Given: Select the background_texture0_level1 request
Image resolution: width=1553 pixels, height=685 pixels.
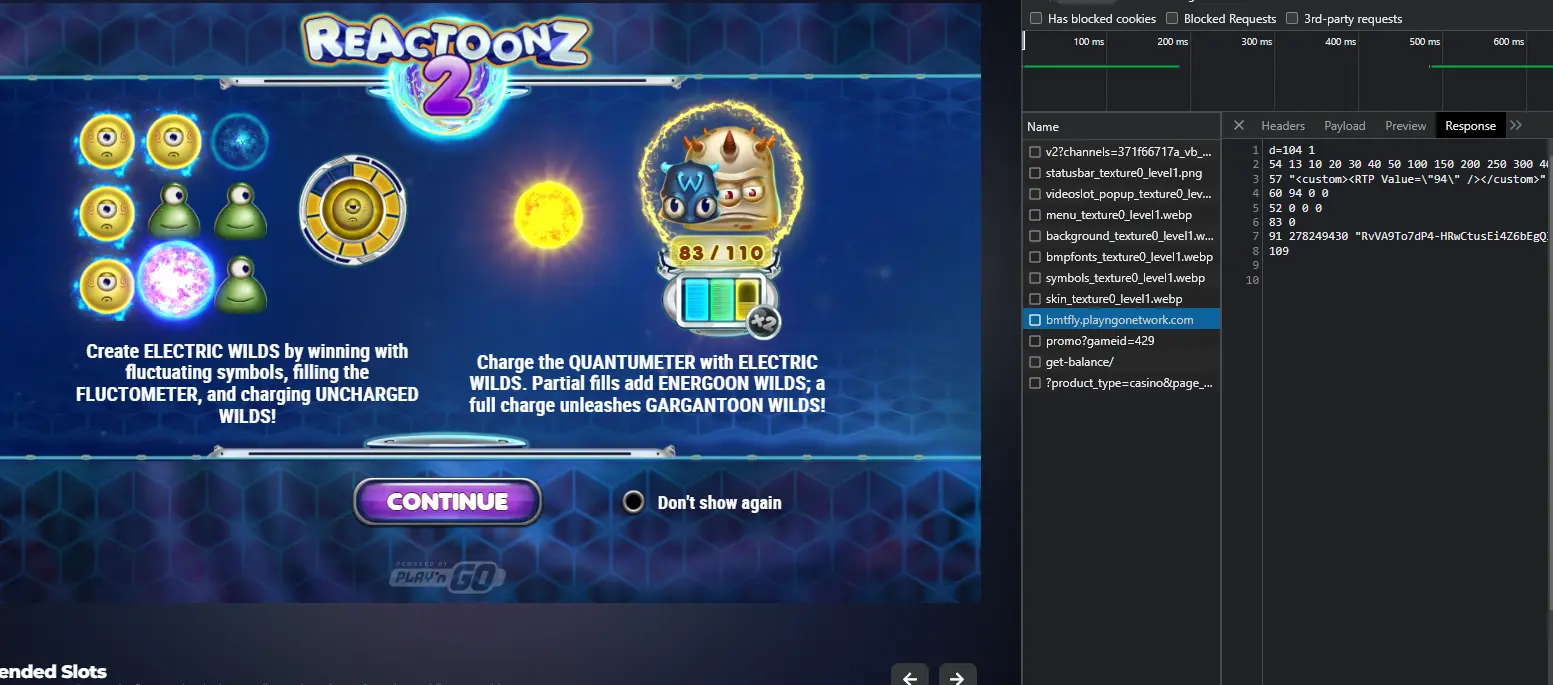Looking at the screenshot, I should (1121, 236).
